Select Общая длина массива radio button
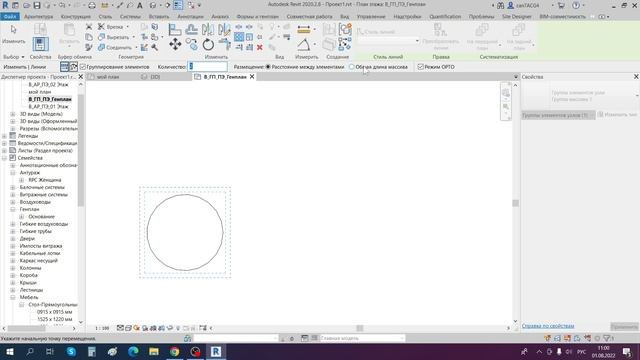 [351, 67]
